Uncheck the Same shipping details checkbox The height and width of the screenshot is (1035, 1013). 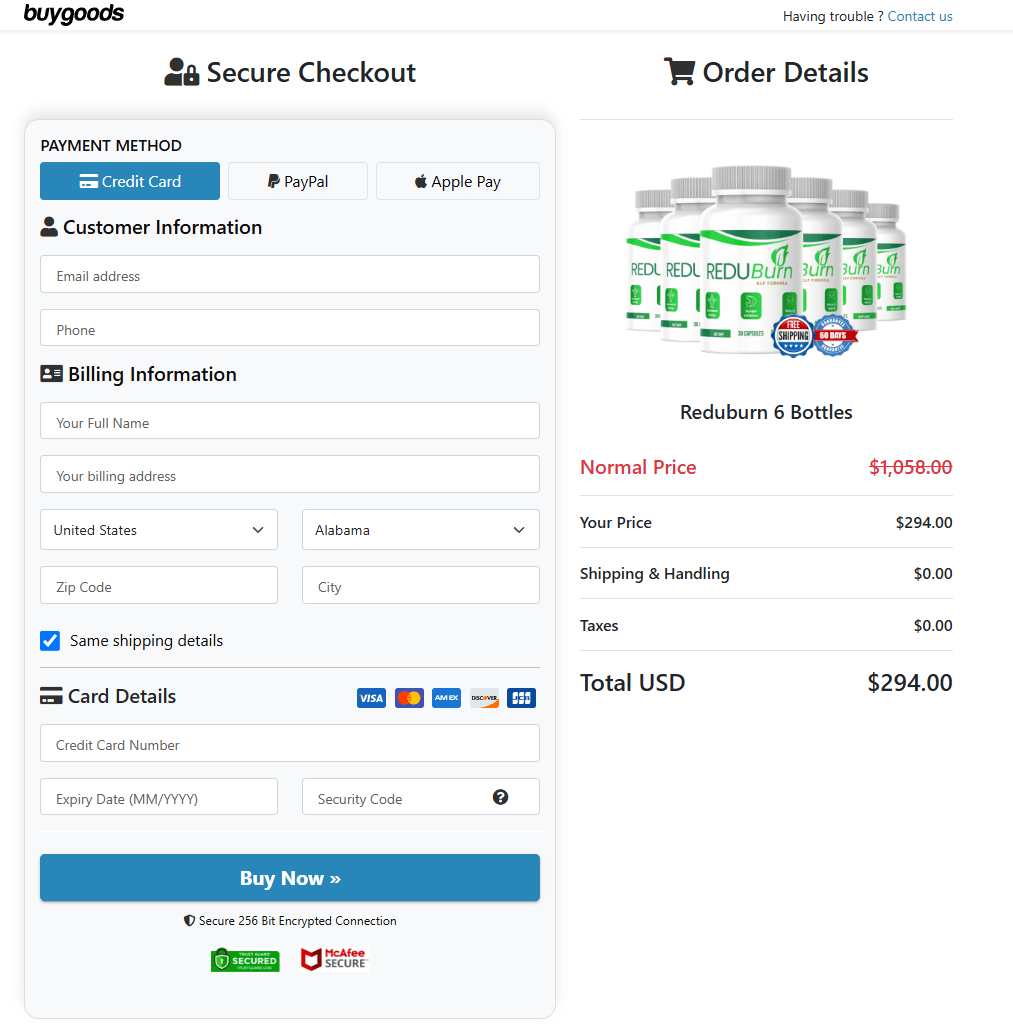click(50, 641)
